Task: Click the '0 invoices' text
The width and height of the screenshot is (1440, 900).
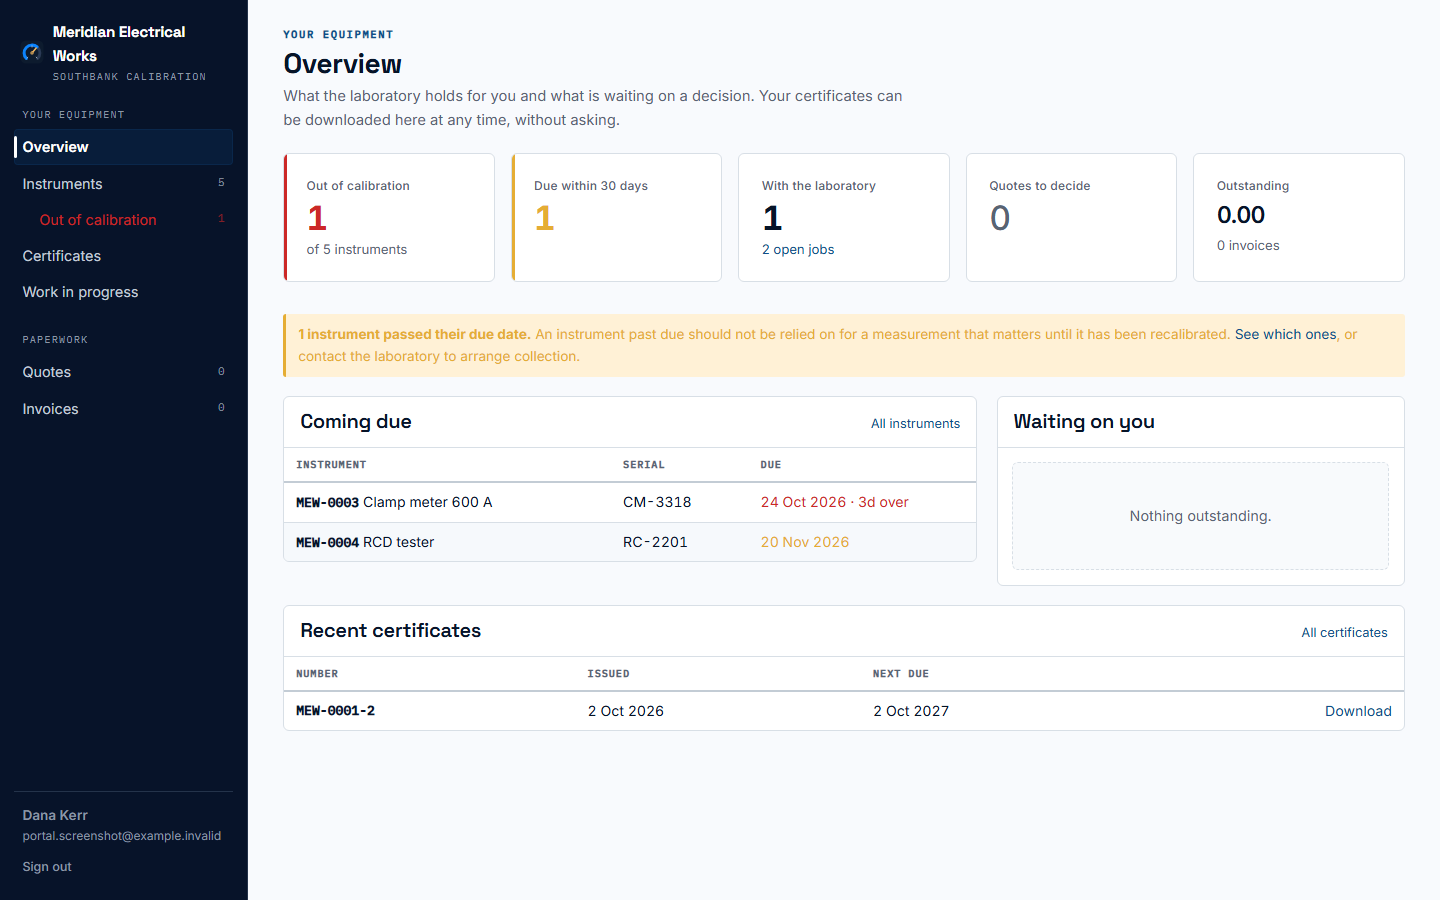Action: click(x=1248, y=246)
